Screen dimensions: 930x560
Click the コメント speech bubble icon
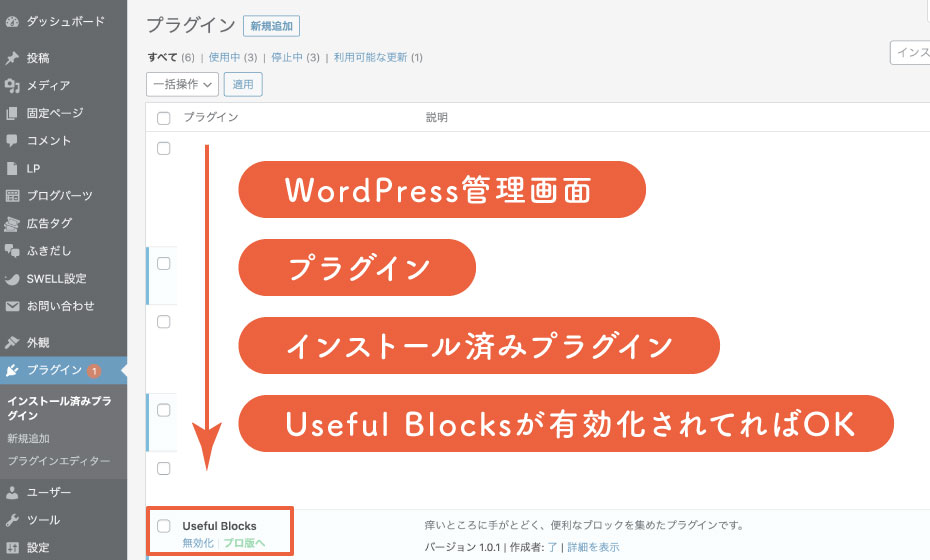pos(12,141)
